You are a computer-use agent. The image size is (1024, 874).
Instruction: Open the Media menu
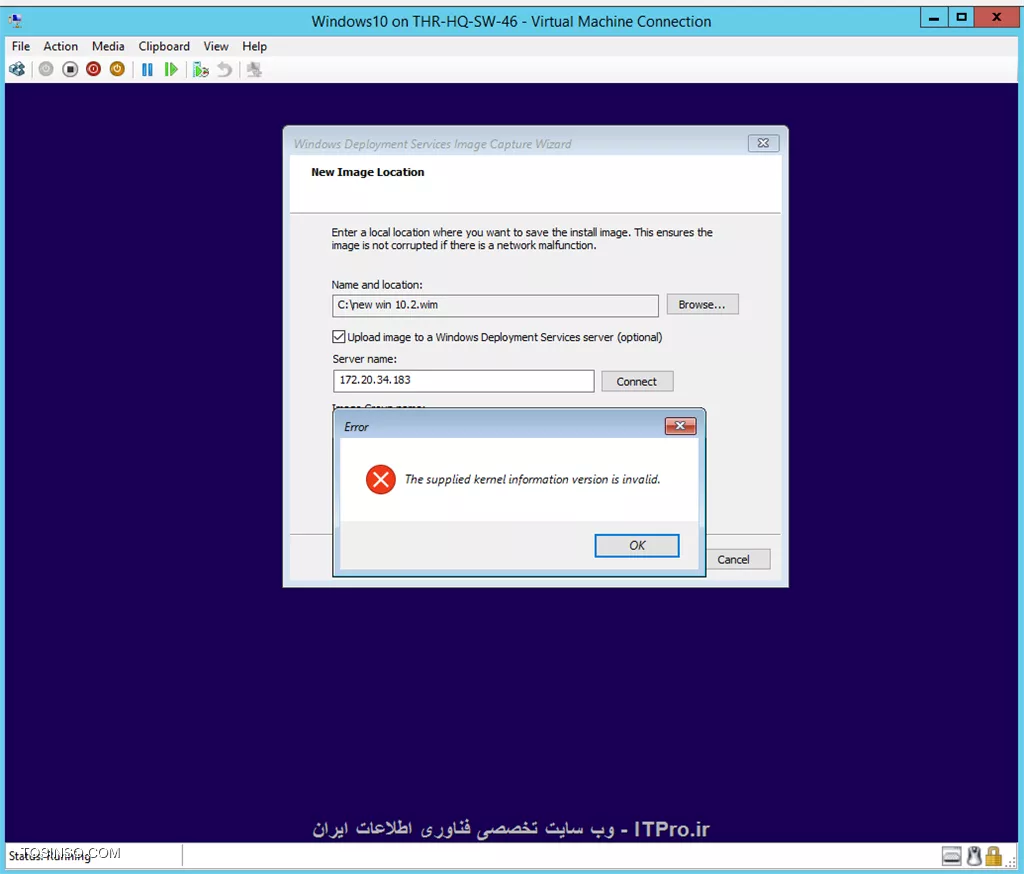click(x=108, y=46)
